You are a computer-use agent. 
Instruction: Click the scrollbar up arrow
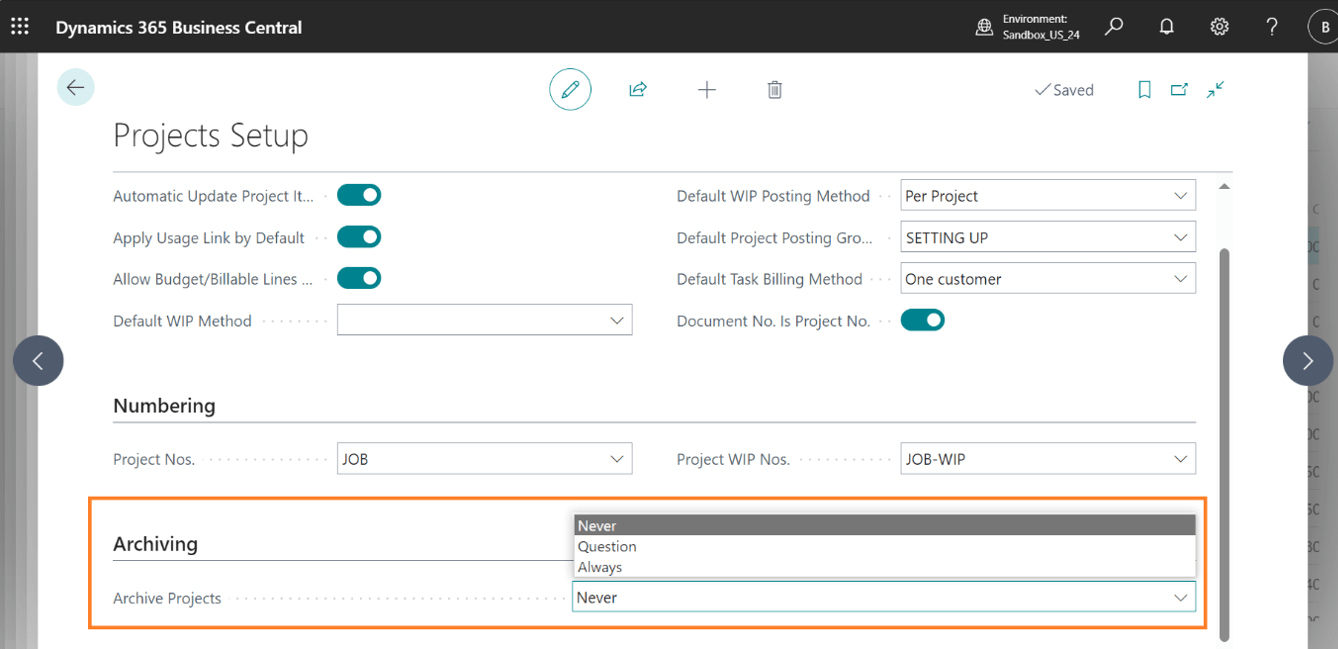(1224, 187)
